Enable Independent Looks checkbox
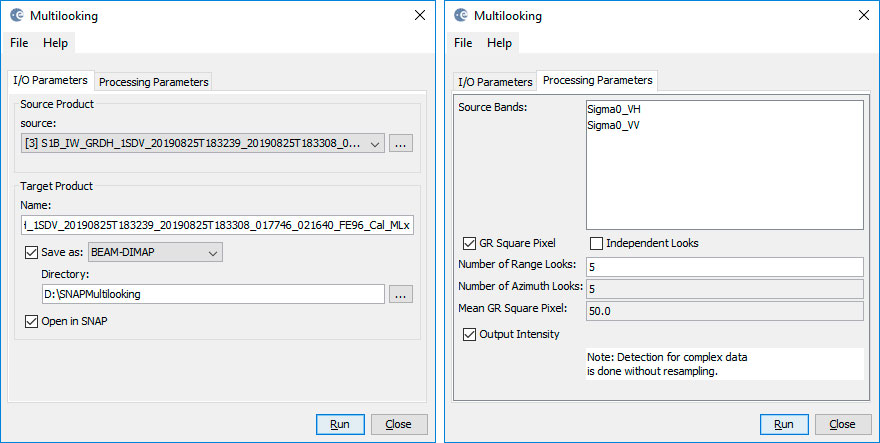 click(x=596, y=243)
